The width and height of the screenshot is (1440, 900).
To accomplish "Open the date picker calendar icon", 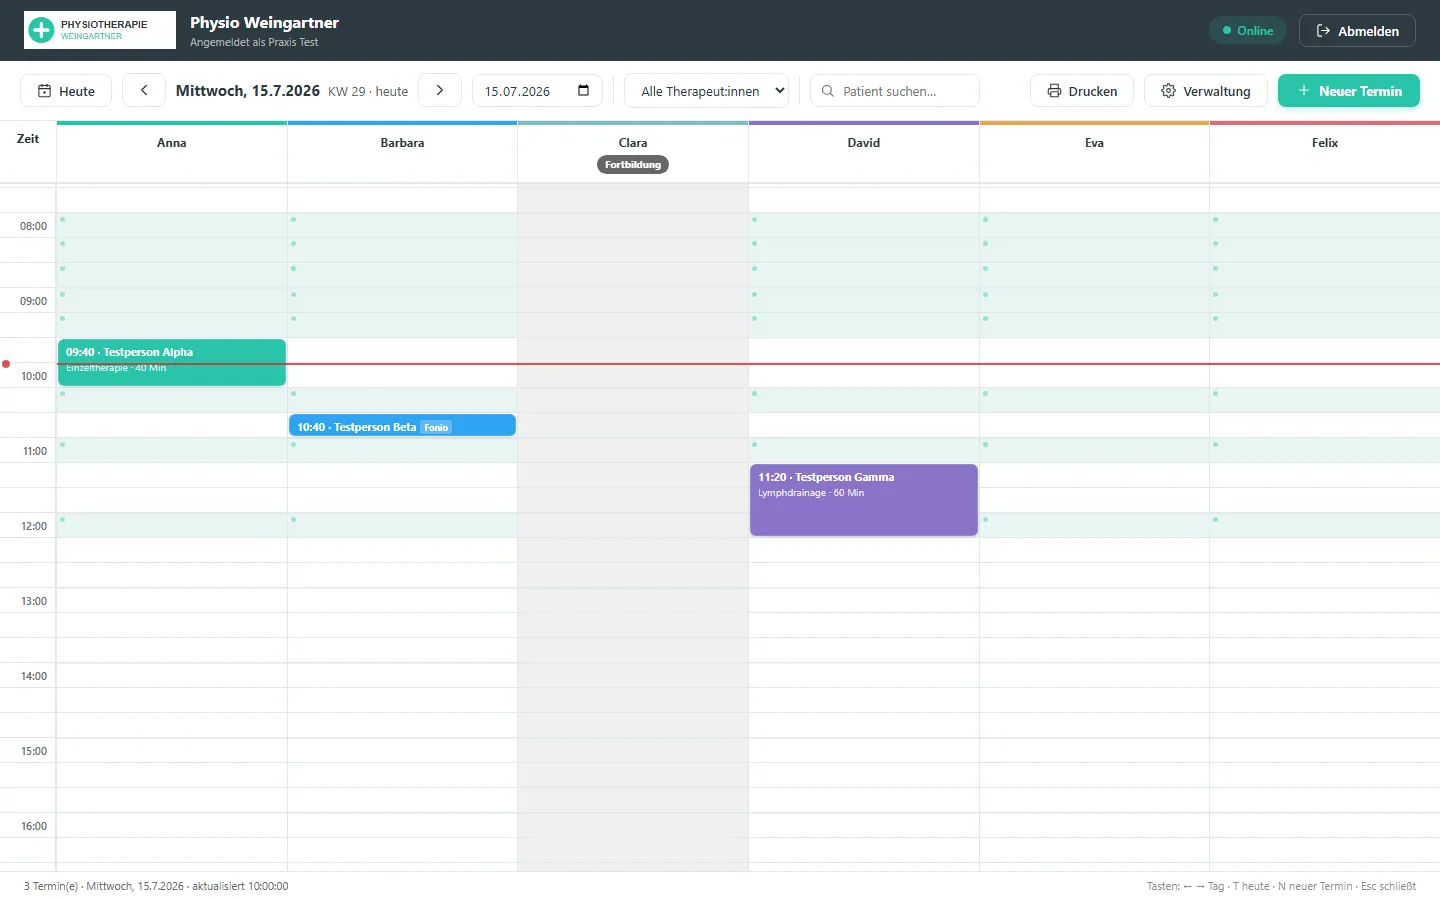I will (583, 91).
